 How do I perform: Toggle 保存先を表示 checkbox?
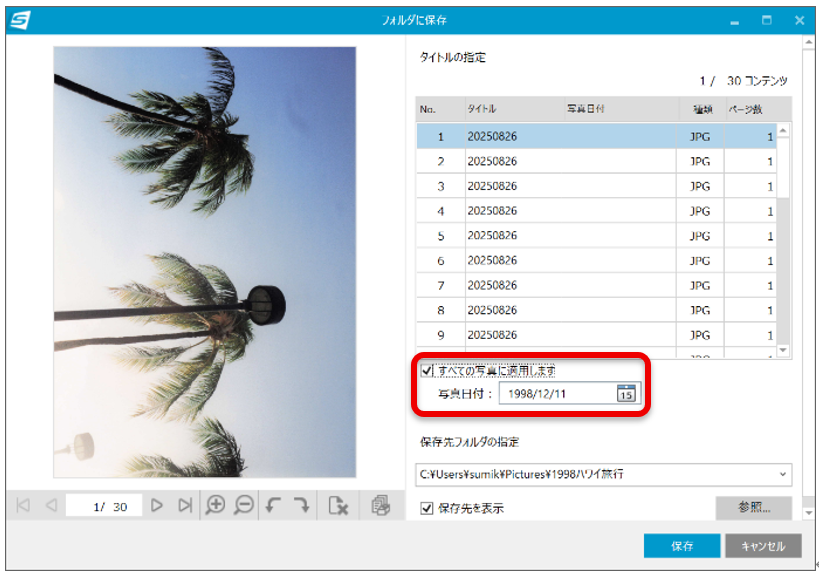pos(427,508)
